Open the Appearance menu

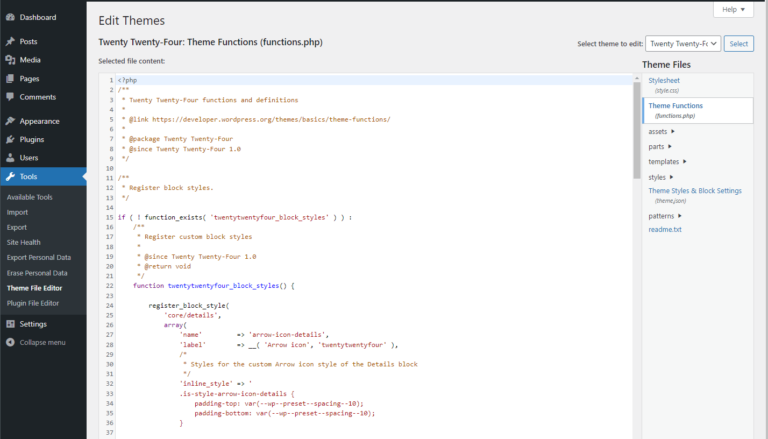(39, 121)
